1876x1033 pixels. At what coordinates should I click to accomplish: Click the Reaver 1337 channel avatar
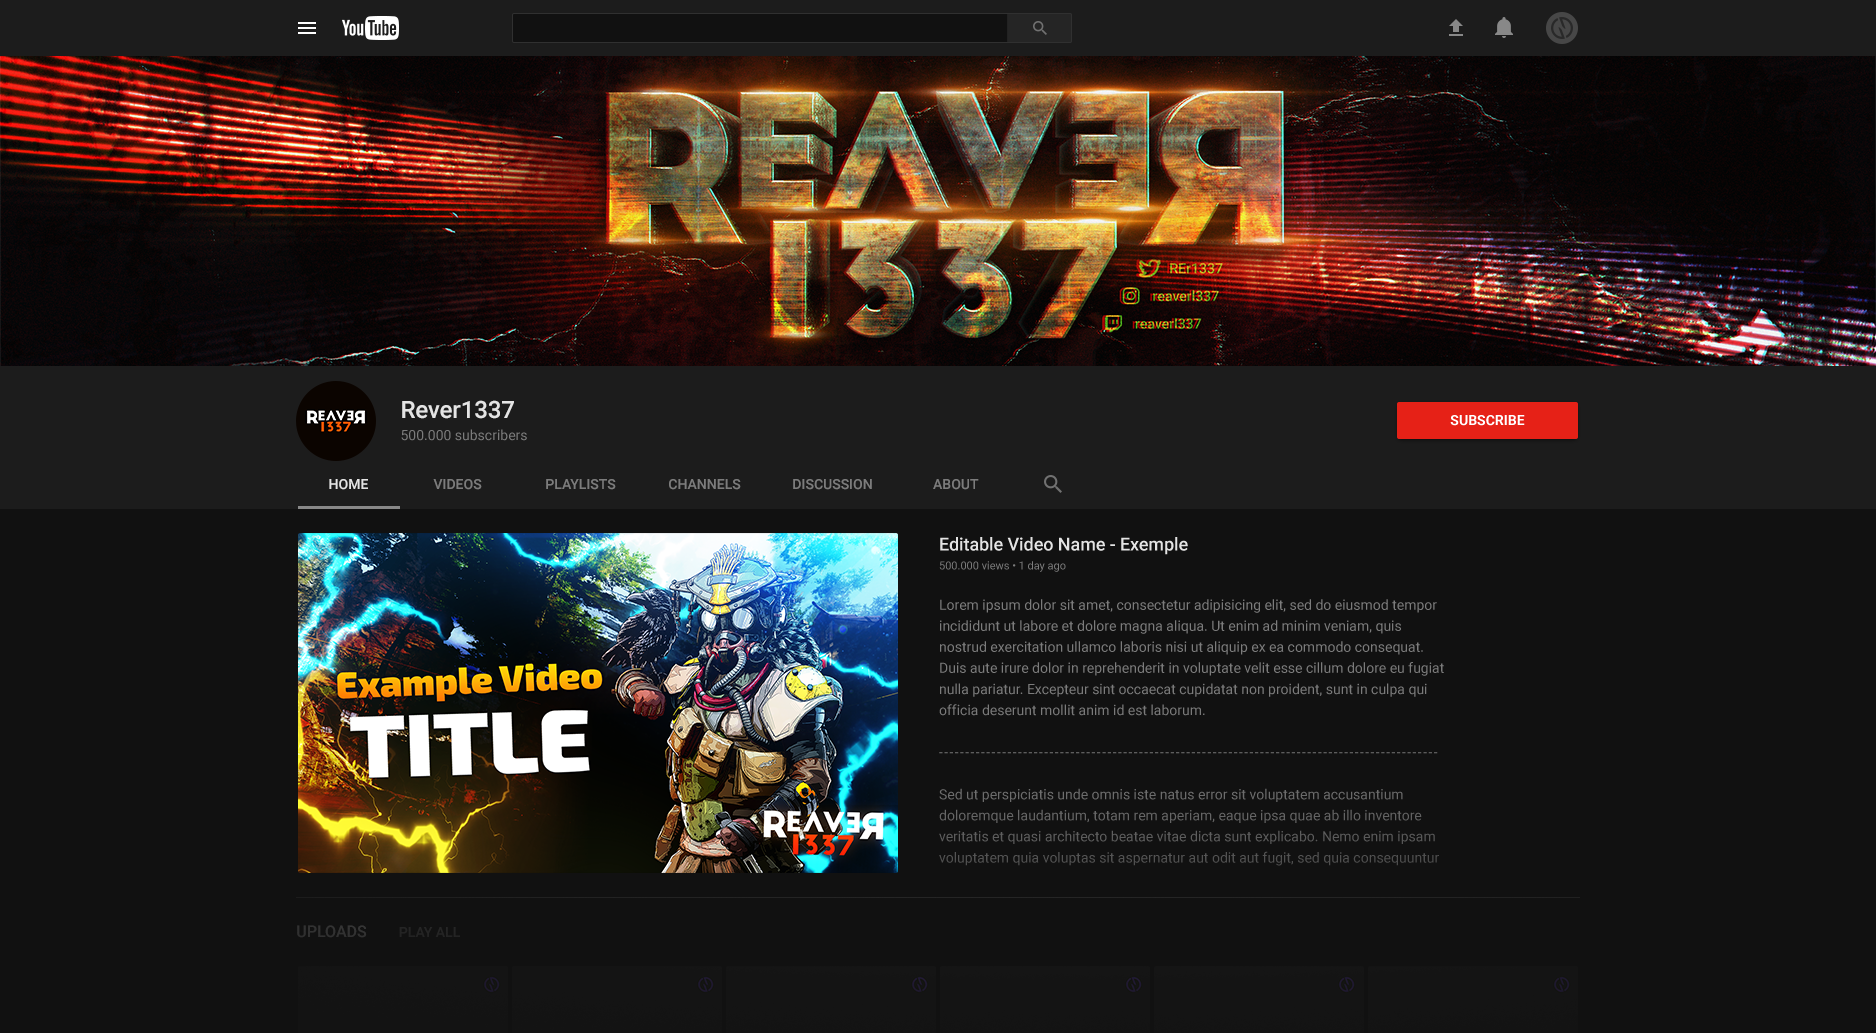pyautogui.click(x=336, y=421)
